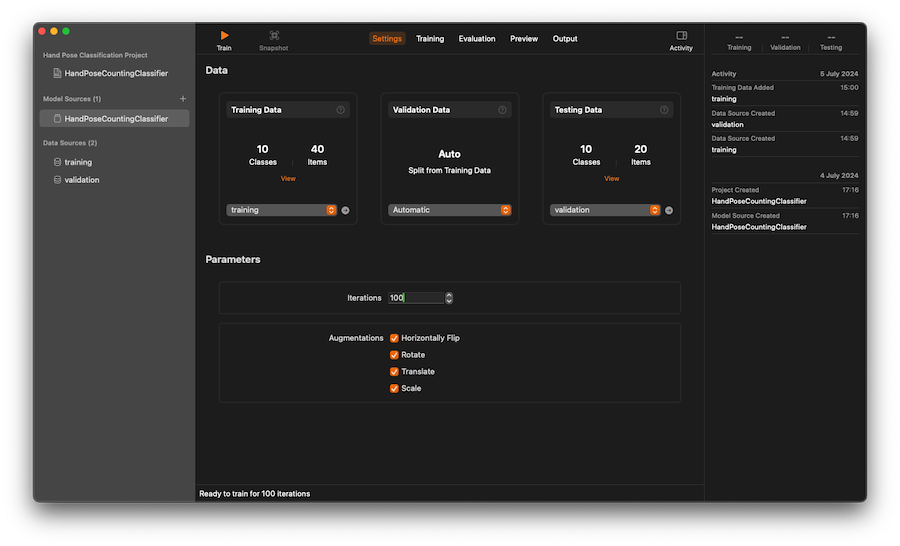
Task: Click the Ready to train status text
Action: point(254,494)
